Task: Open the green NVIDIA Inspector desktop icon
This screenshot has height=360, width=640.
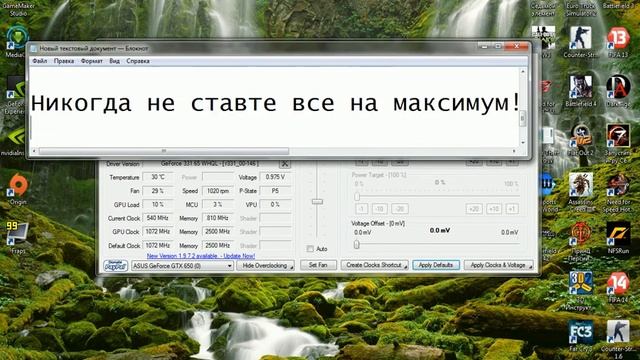Action: [x=17, y=137]
